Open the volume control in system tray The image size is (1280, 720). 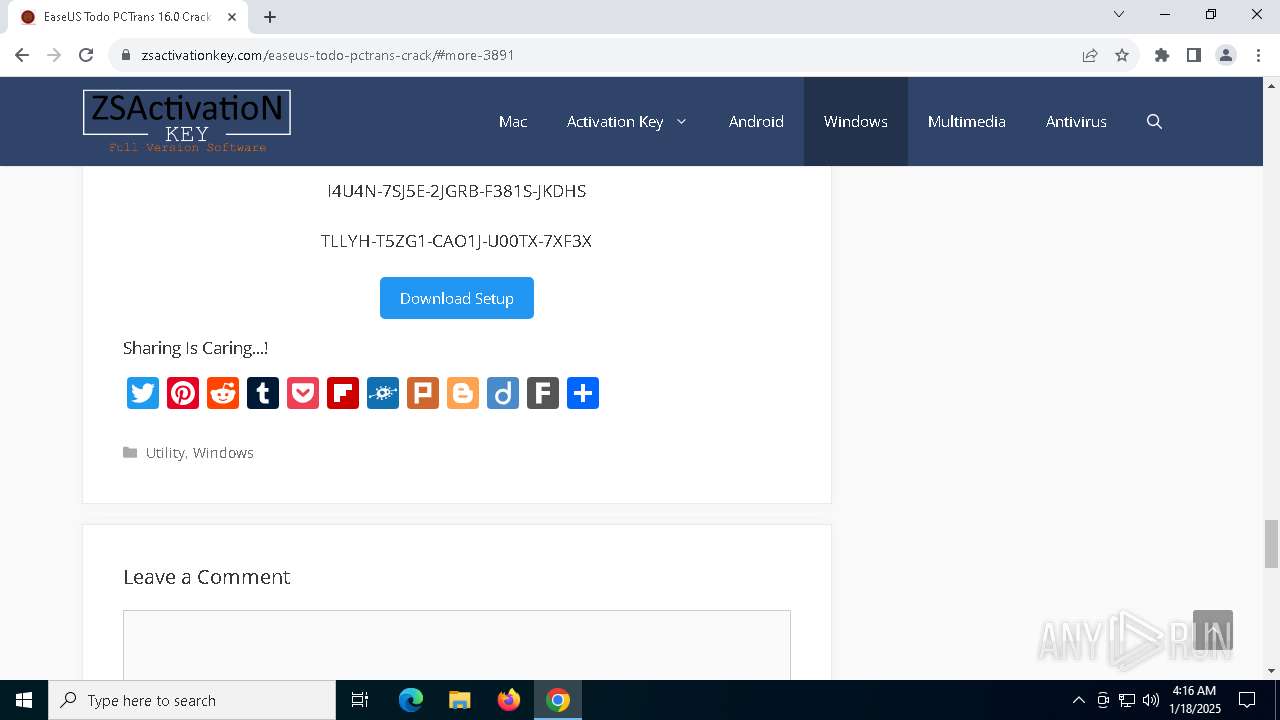(1151, 700)
